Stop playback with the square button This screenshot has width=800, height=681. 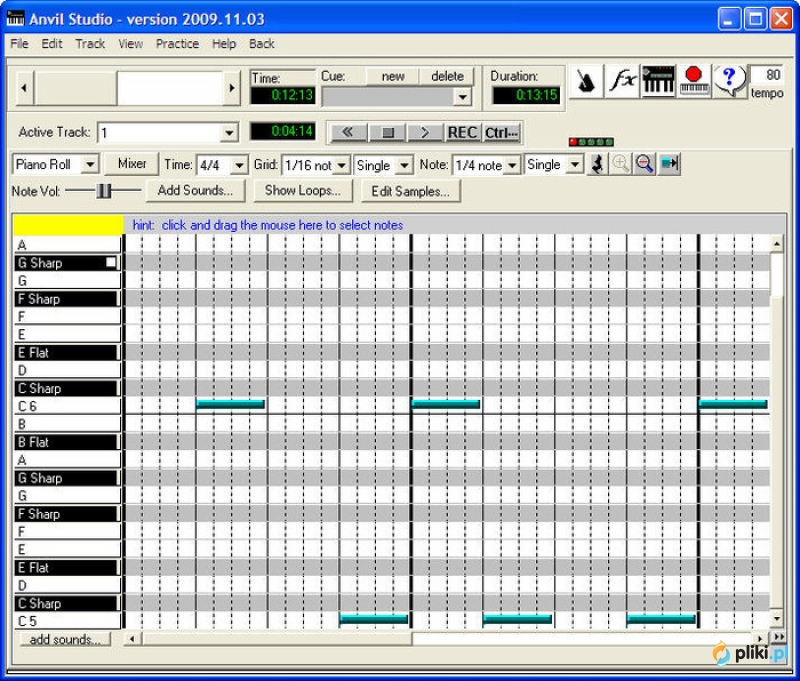(387, 133)
